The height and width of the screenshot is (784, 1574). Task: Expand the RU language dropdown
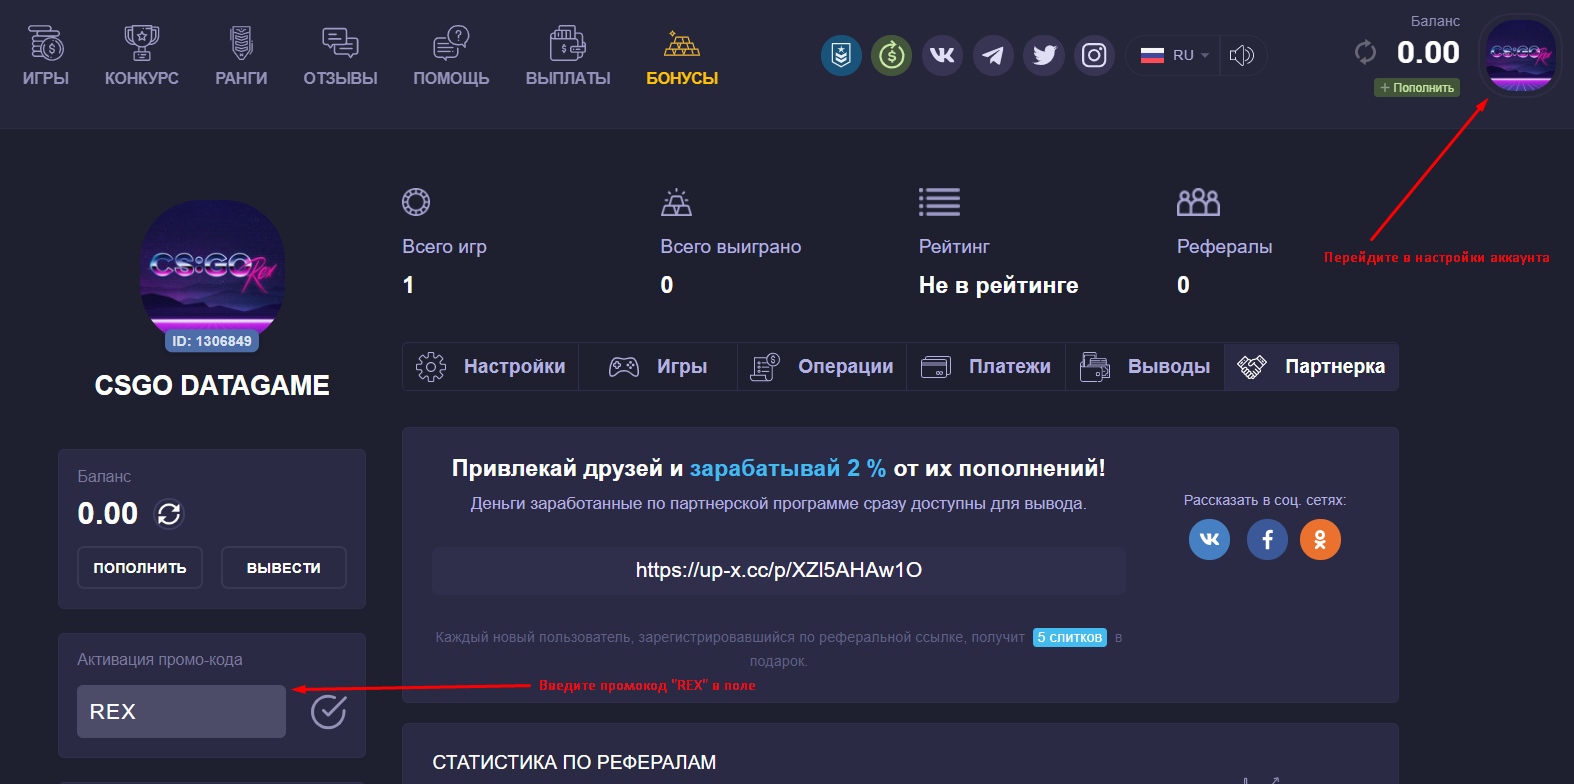click(x=1175, y=55)
